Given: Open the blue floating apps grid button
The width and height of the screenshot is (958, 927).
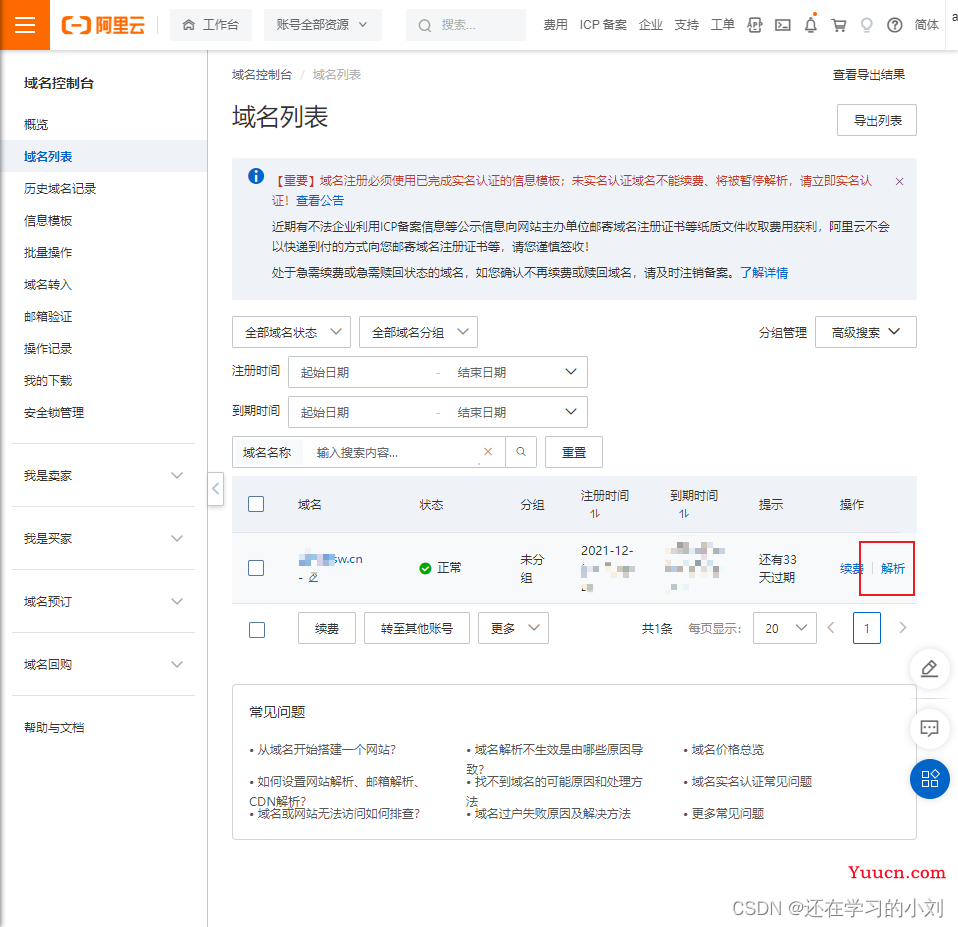Looking at the screenshot, I should [929, 779].
